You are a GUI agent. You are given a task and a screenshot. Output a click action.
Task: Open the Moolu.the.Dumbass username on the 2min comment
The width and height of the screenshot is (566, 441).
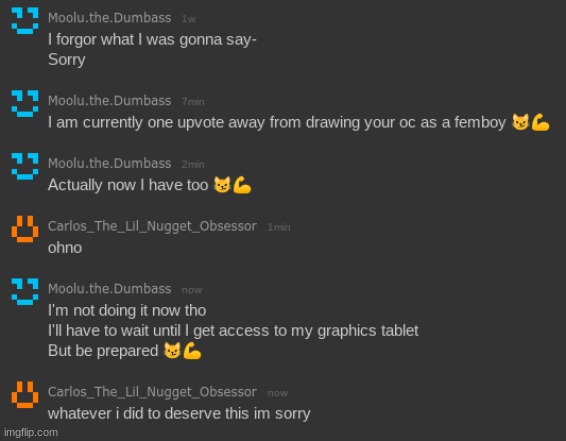tap(110, 163)
